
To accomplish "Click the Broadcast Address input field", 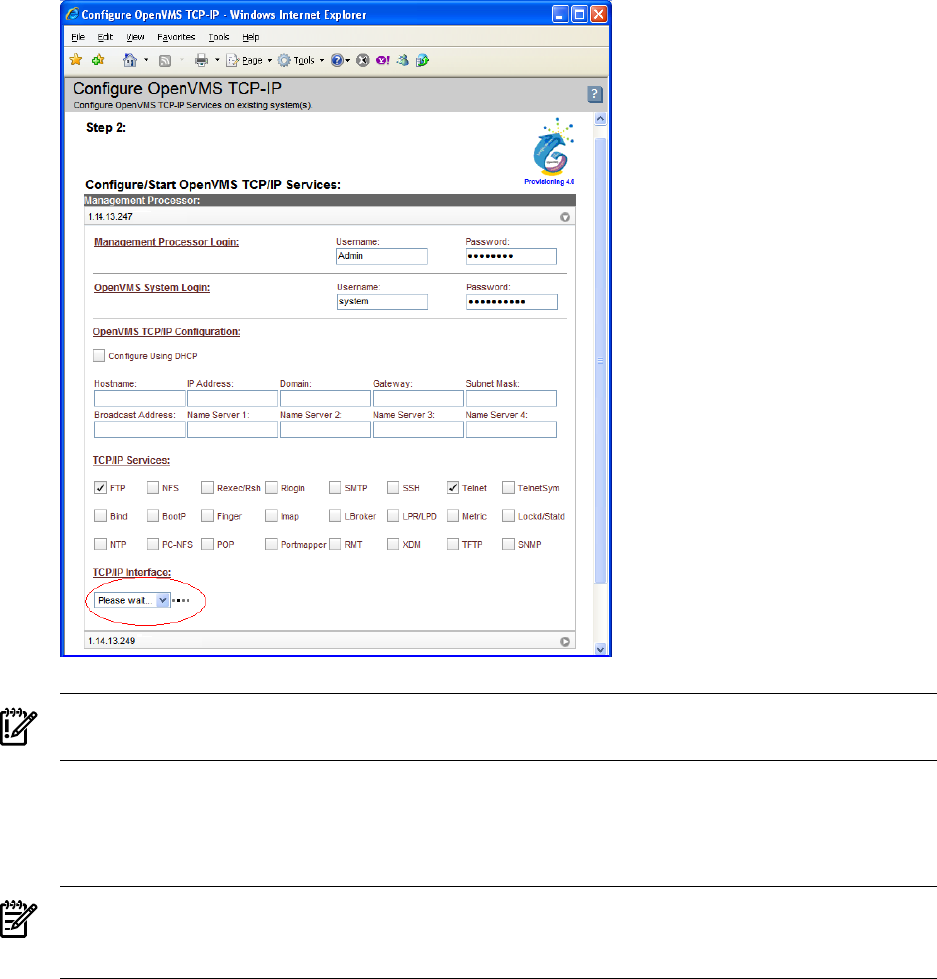I will click(140, 430).
